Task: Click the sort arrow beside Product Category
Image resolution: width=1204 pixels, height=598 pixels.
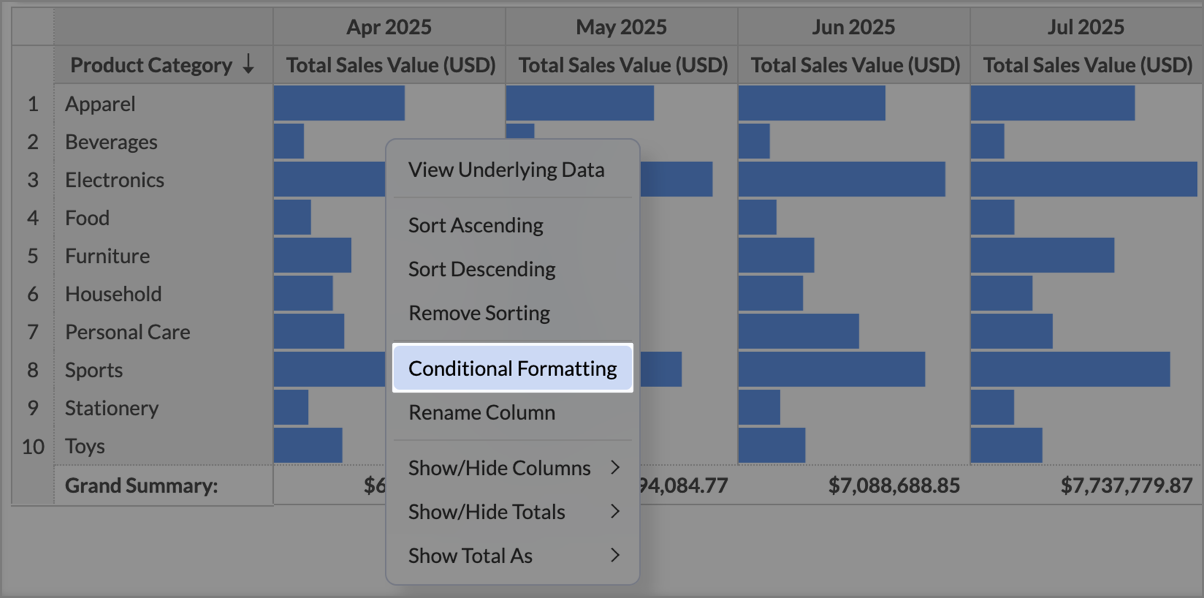Action: (x=248, y=66)
